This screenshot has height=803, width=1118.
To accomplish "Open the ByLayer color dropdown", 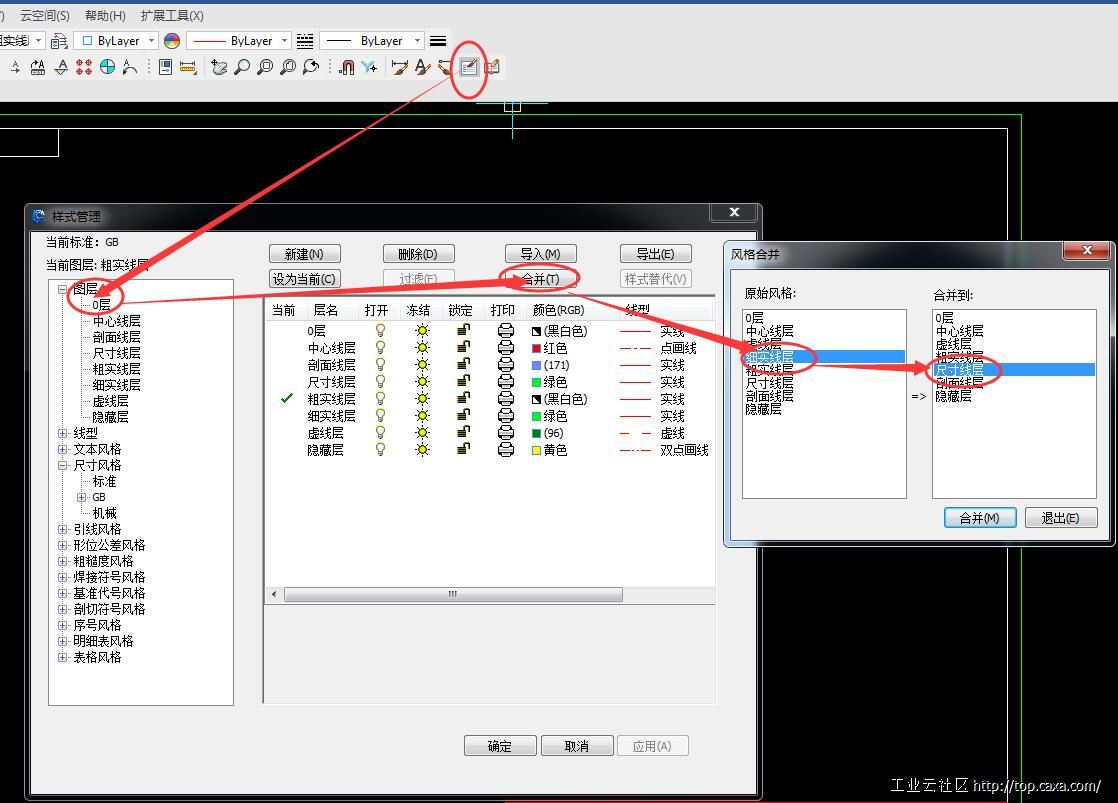I will pyautogui.click(x=118, y=41).
